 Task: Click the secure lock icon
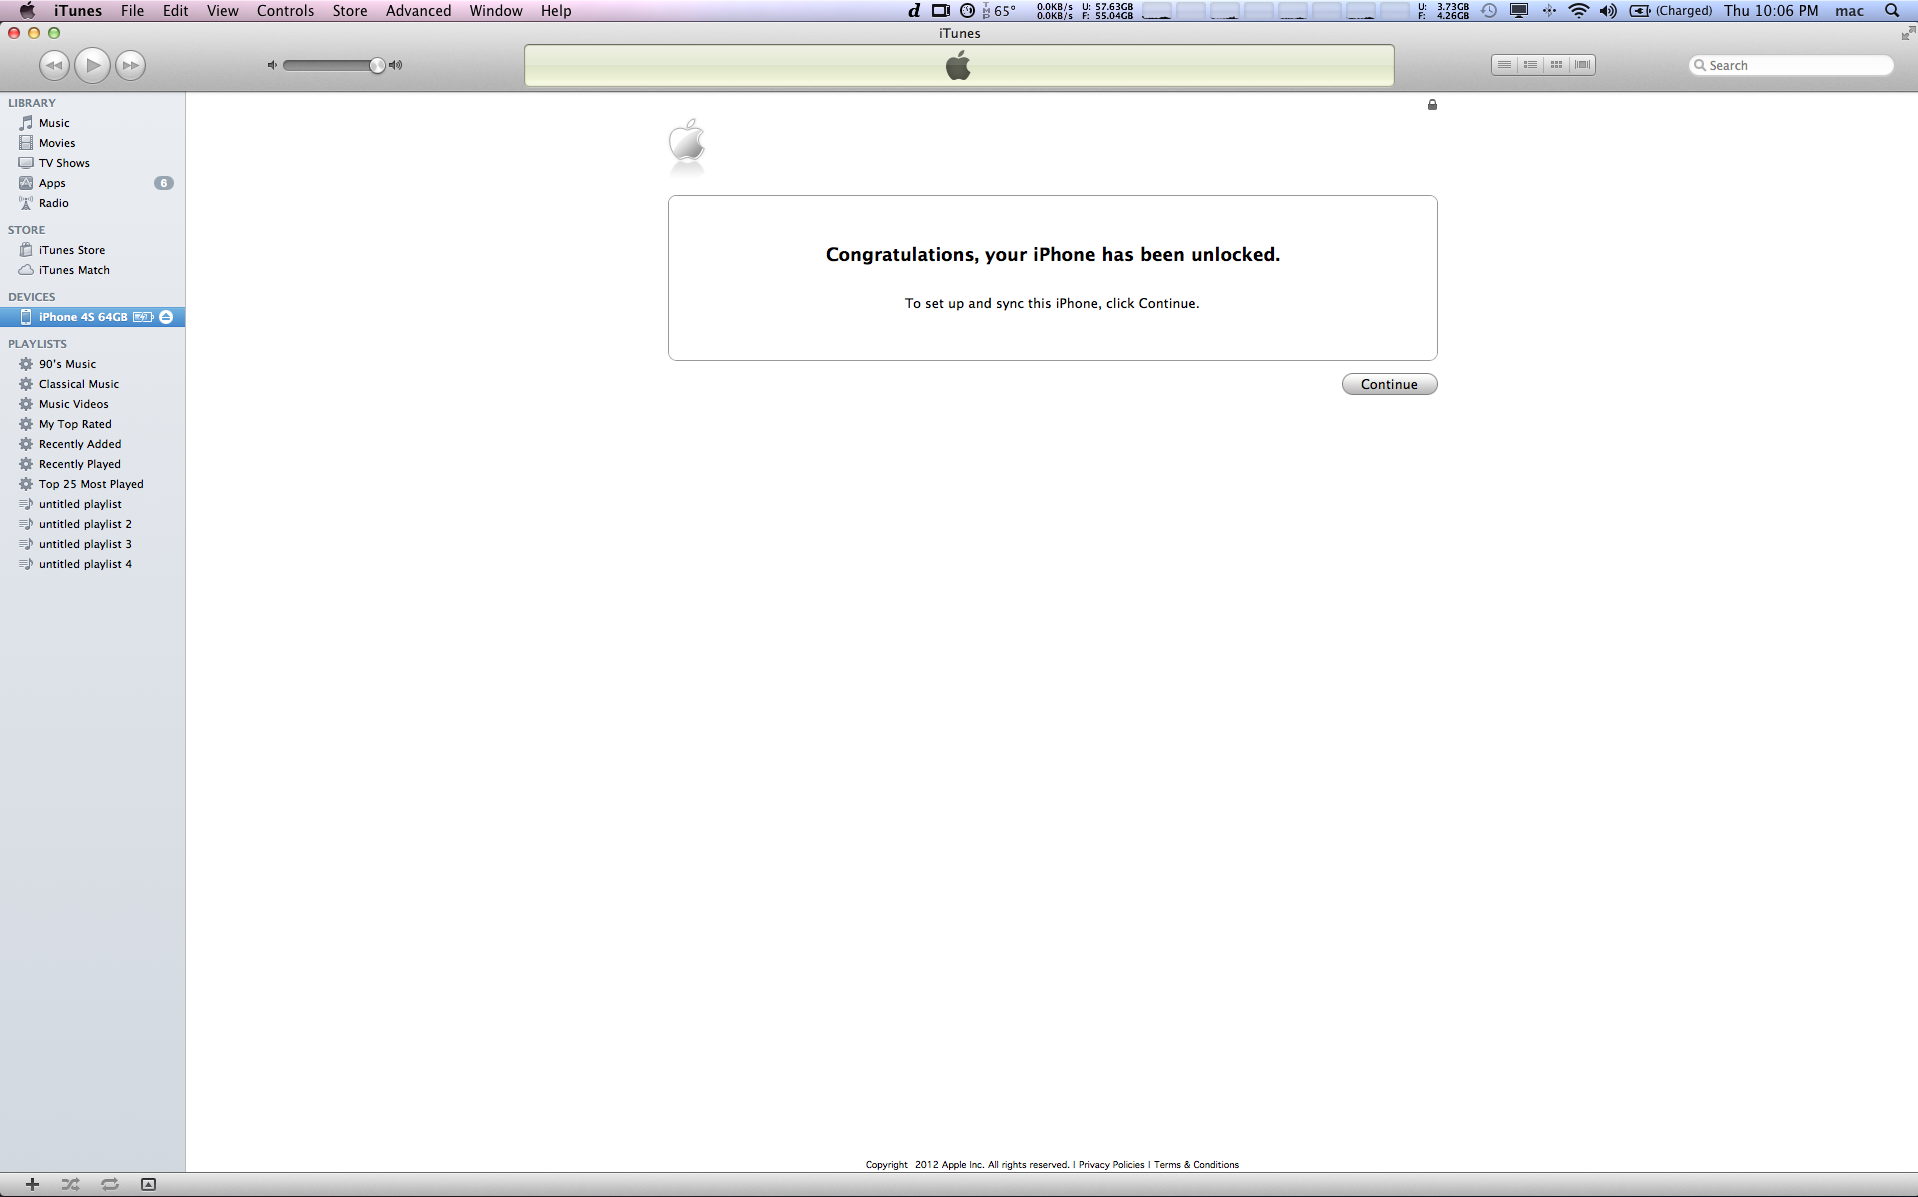1432,104
